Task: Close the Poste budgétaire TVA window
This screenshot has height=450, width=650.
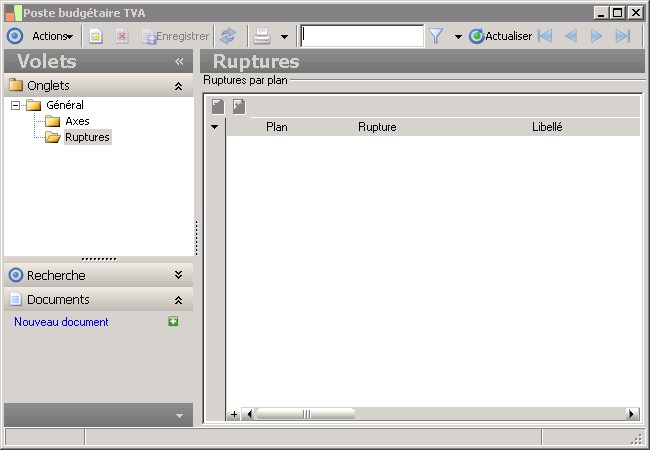Action: (x=635, y=13)
